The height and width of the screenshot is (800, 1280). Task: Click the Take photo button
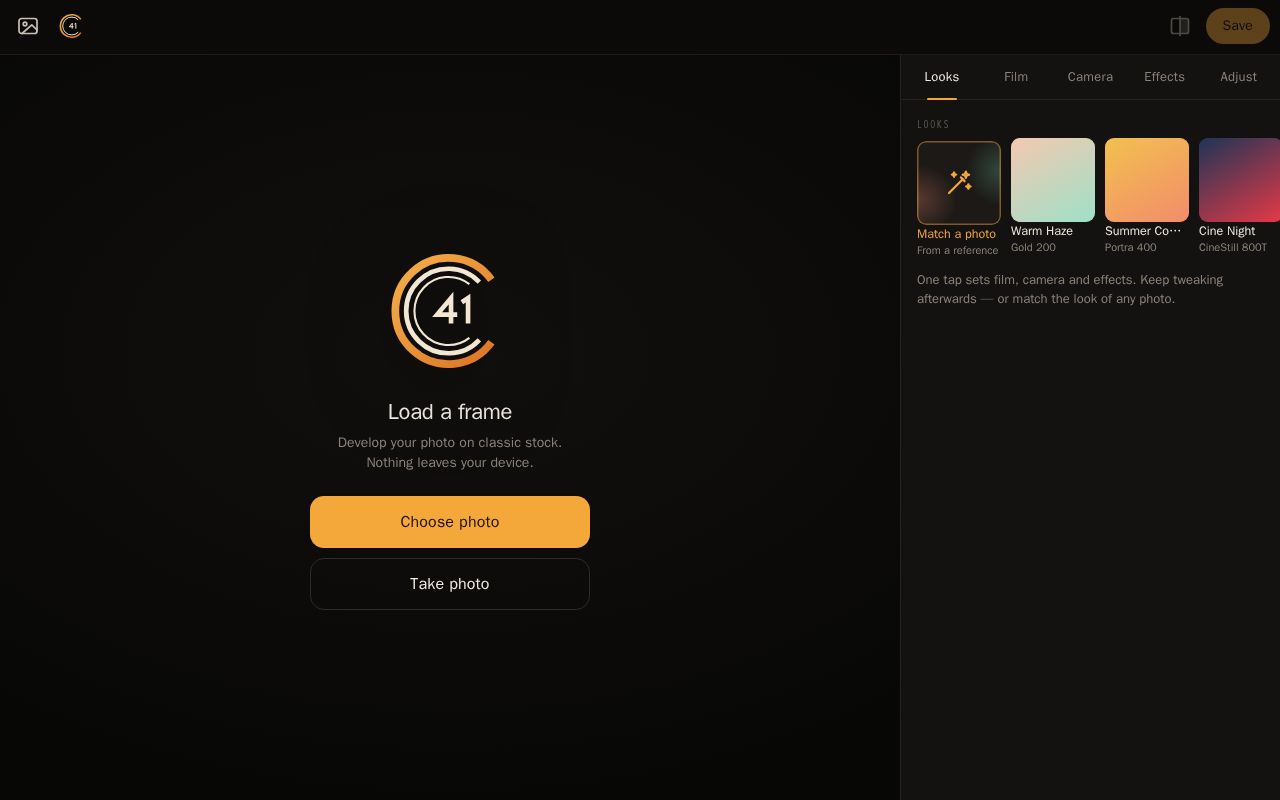450,584
